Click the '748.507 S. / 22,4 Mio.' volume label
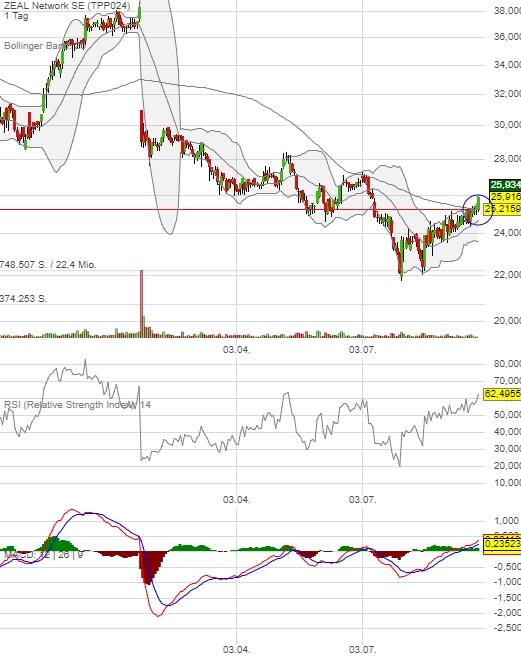This screenshot has height=658, width=521. (x=48, y=265)
